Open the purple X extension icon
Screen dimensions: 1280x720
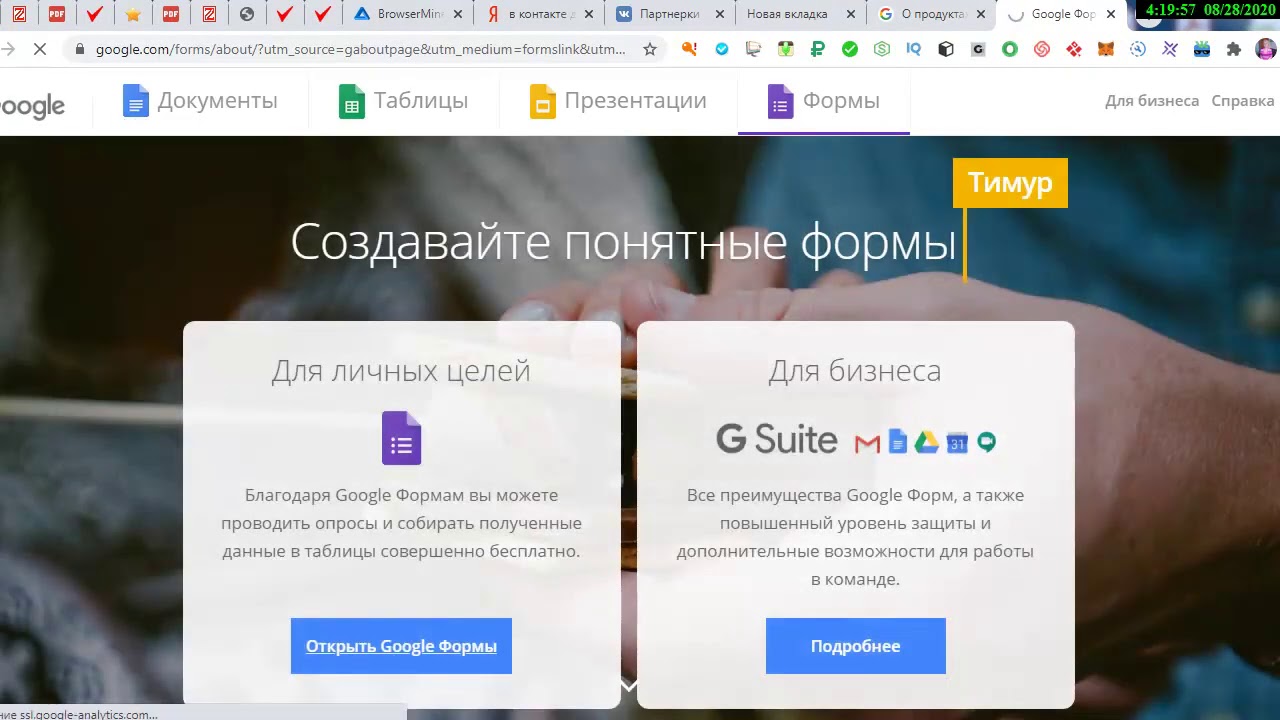point(1170,49)
